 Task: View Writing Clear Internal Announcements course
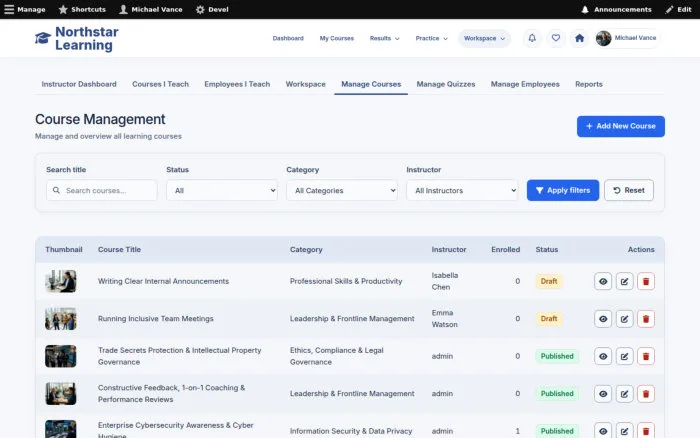point(603,281)
